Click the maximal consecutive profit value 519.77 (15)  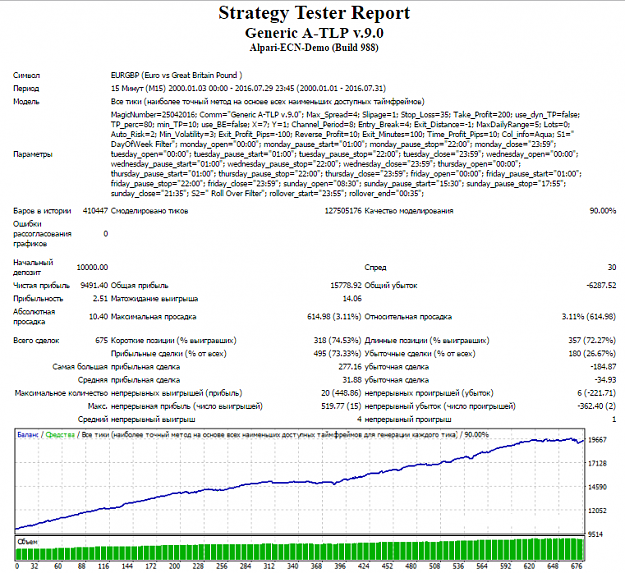[x=341, y=406]
